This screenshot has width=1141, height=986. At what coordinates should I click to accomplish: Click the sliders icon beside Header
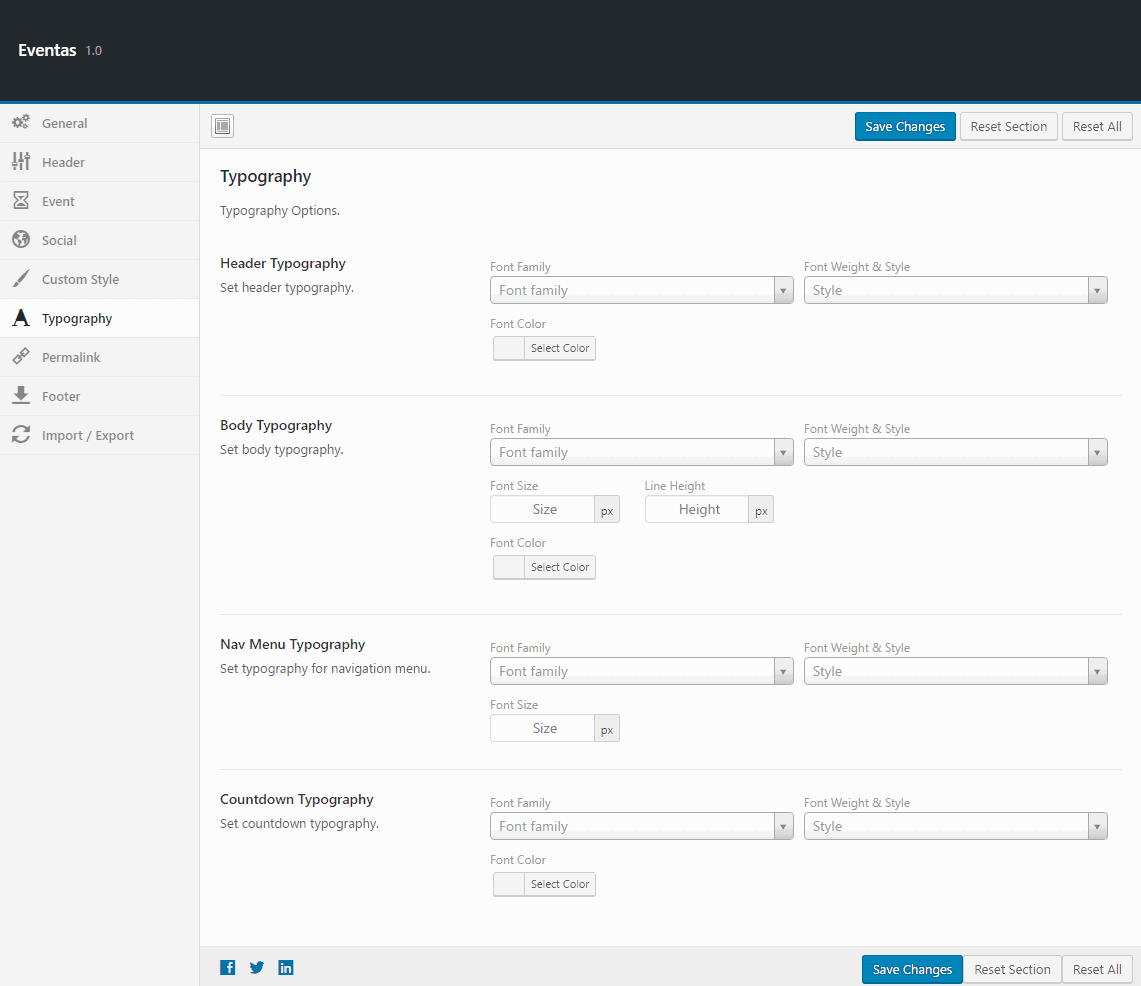tap(21, 162)
